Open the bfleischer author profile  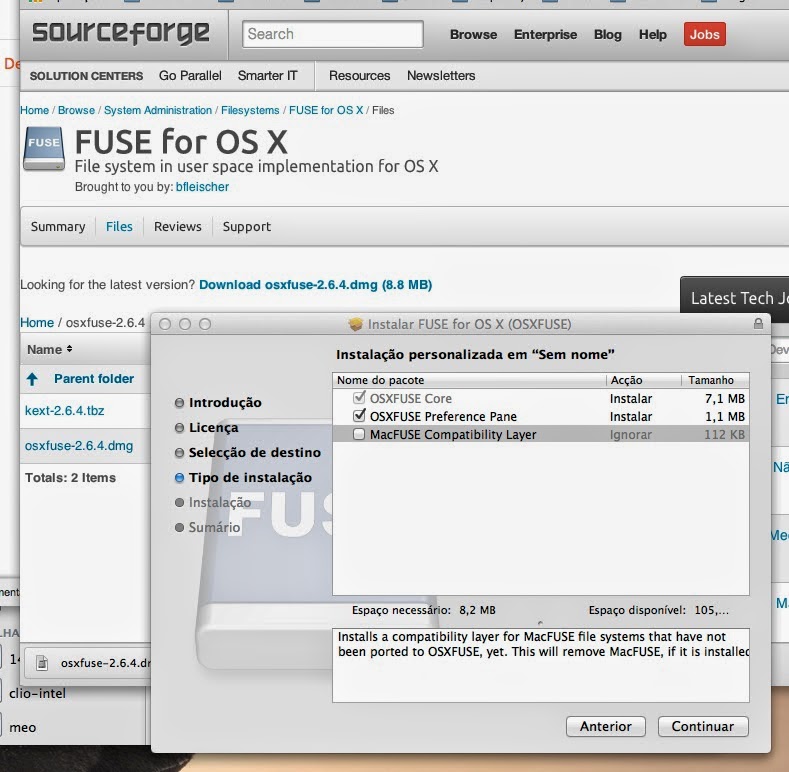(202, 187)
